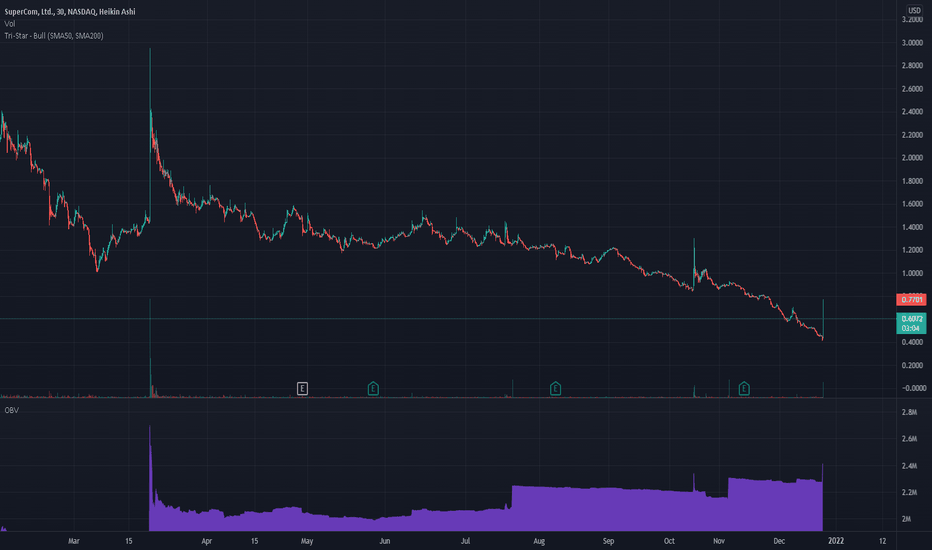Click the 15 label between Mar and Apr
932x550 pixels.
(129, 541)
